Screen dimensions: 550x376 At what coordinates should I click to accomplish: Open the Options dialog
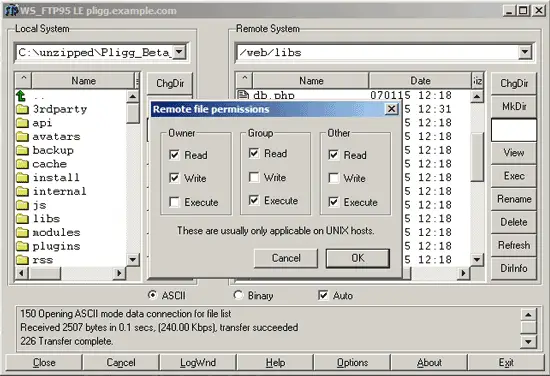[x=352, y=362]
